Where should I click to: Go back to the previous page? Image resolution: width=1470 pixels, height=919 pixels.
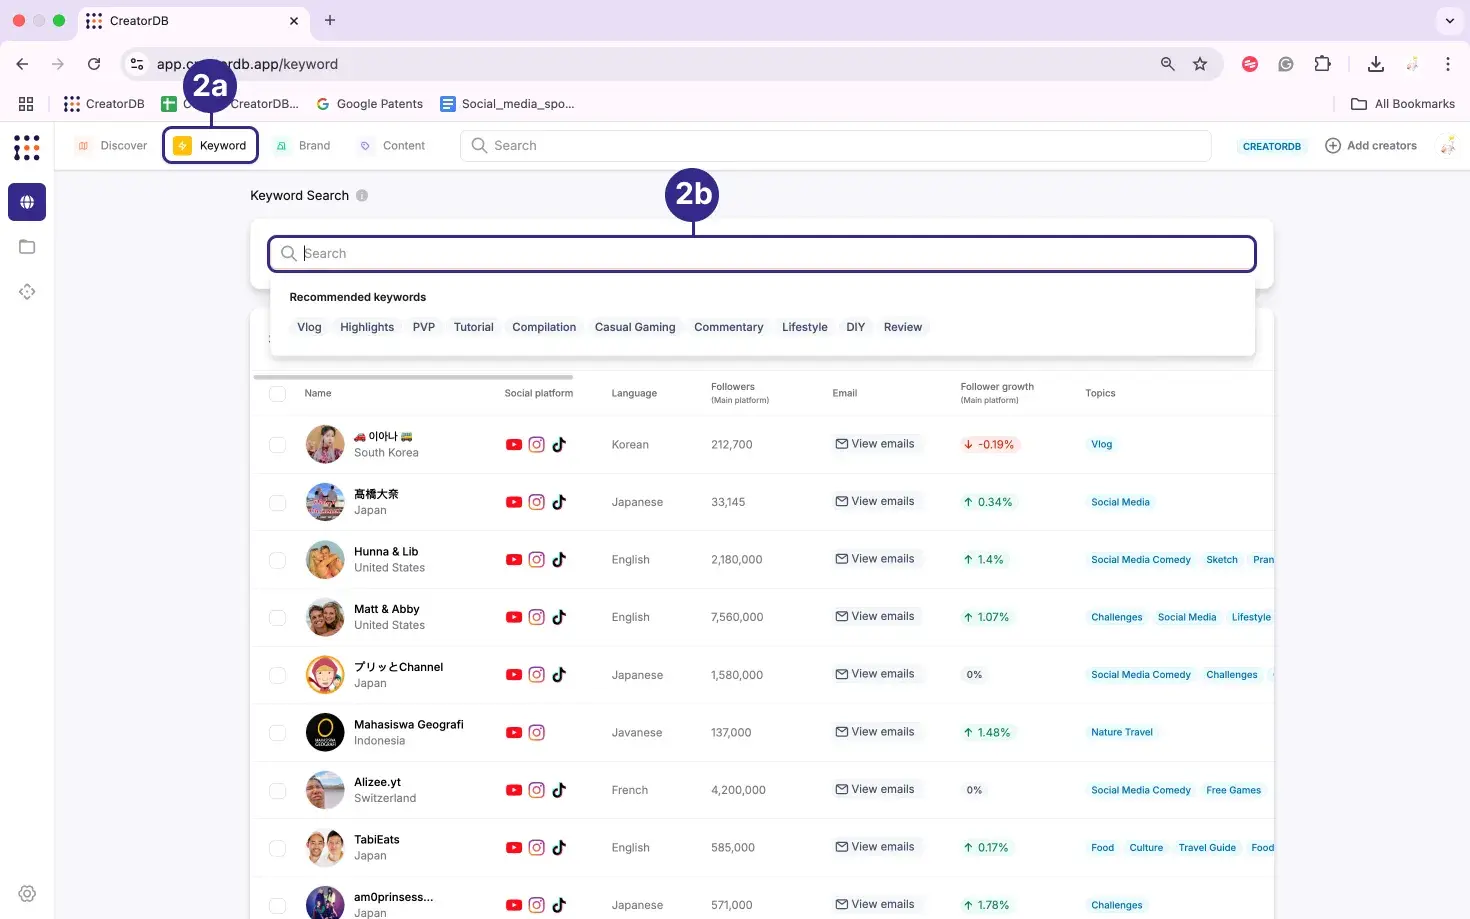click(x=22, y=64)
